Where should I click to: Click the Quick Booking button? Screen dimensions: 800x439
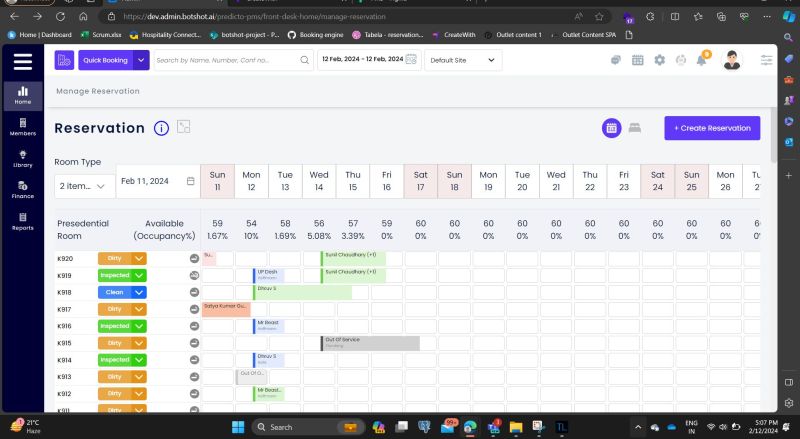pyautogui.click(x=105, y=60)
